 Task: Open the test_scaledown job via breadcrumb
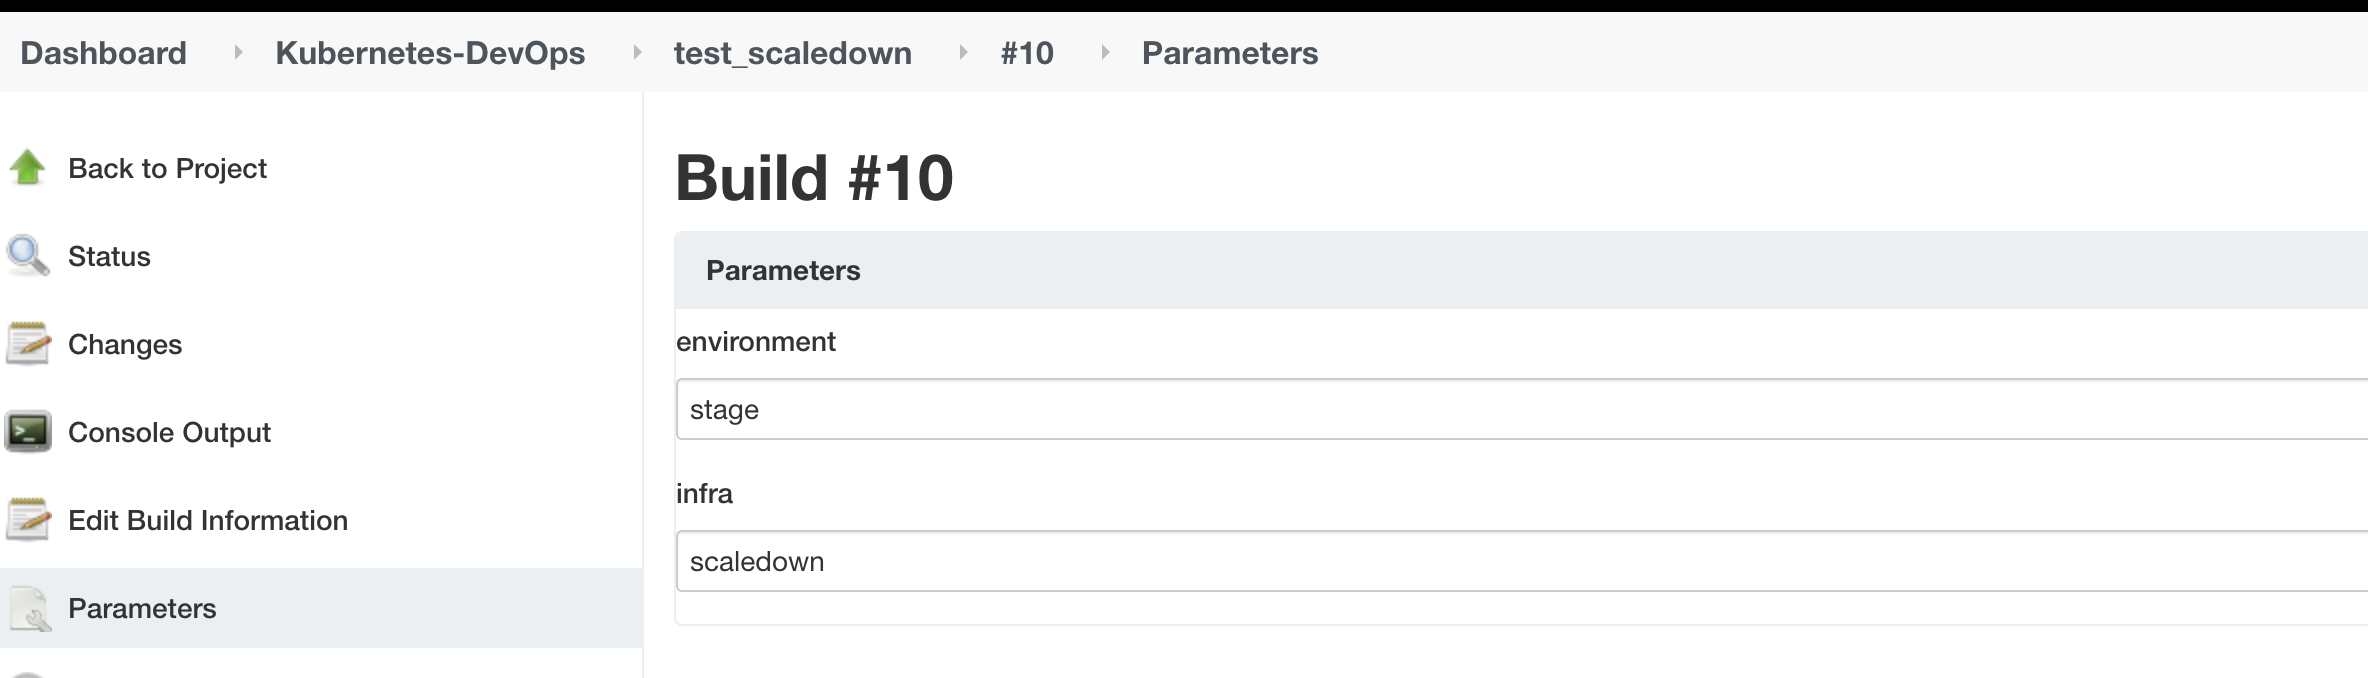coord(793,53)
